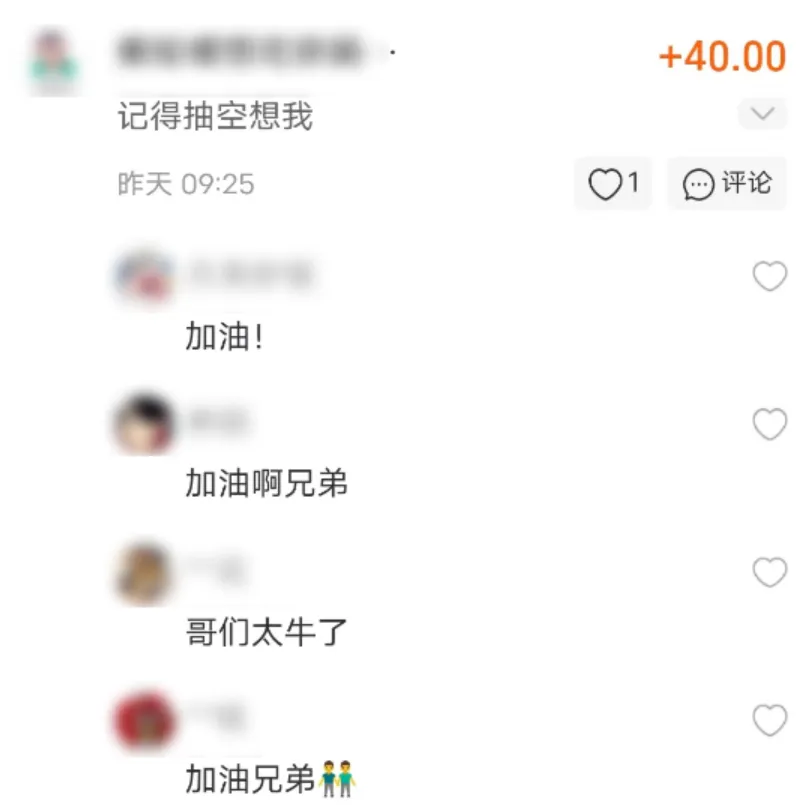The width and height of the screenshot is (808, 805).
Task: Tap the 加油! comment text
Action: coord(225,336)
